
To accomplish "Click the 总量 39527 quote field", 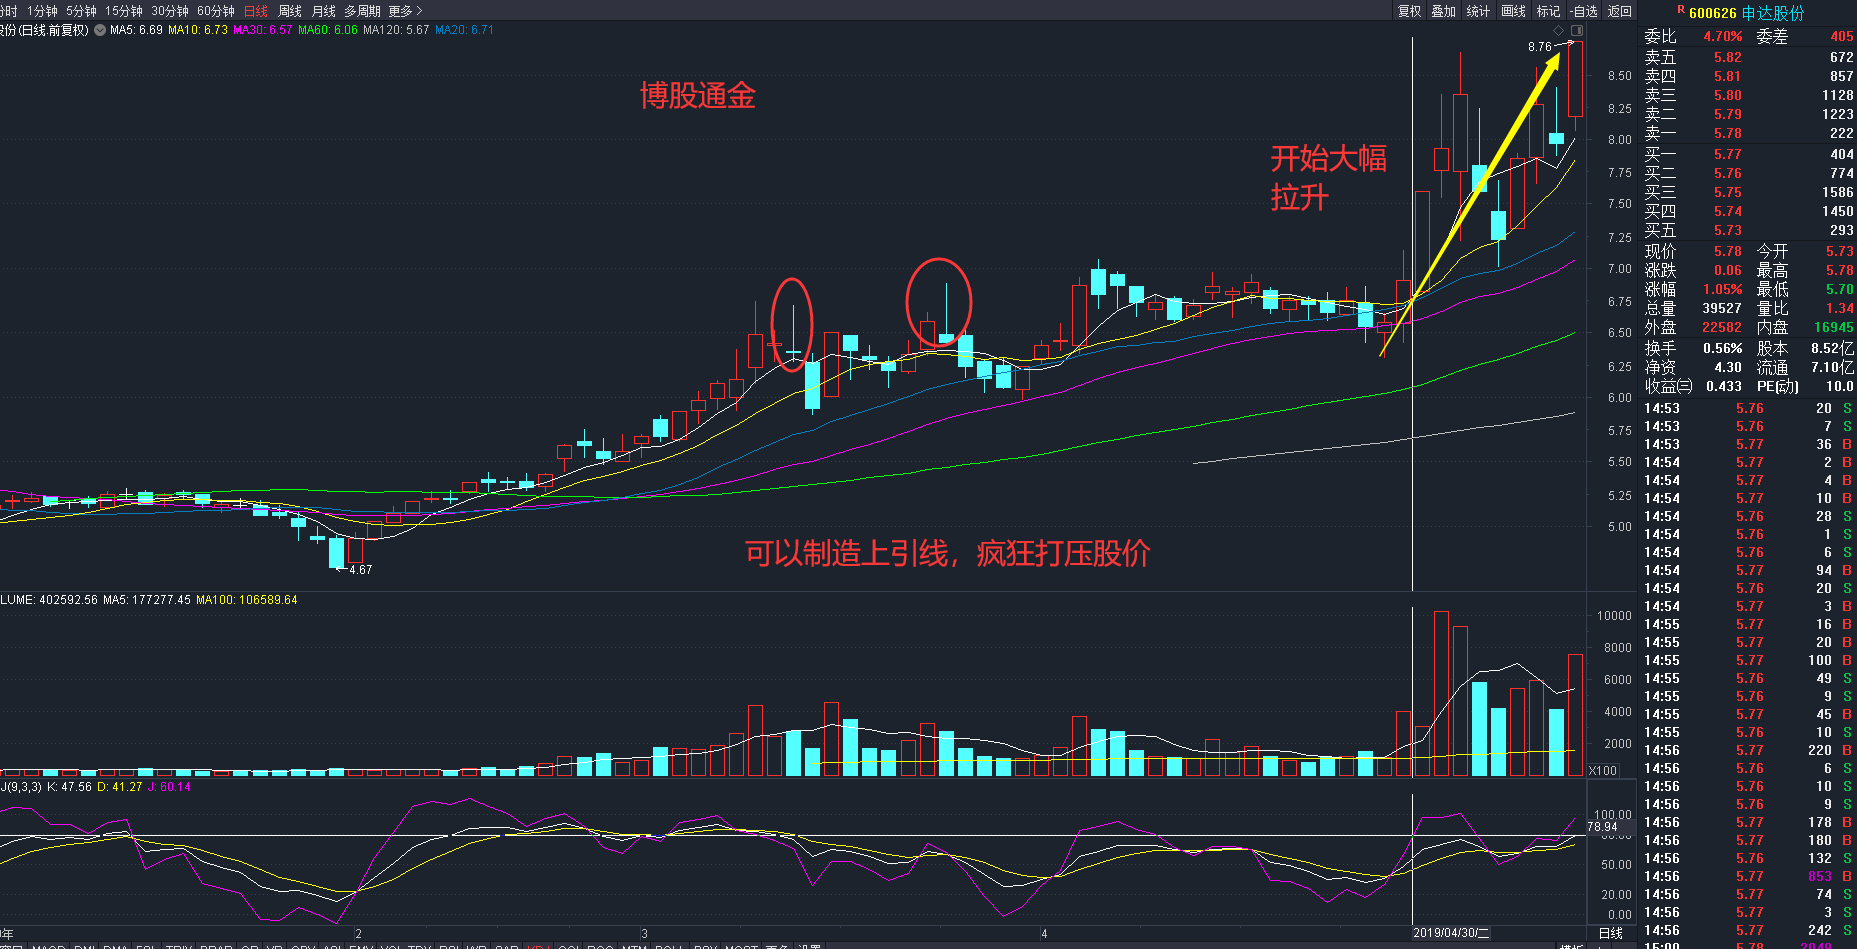I will click(x=1694, y=308).
